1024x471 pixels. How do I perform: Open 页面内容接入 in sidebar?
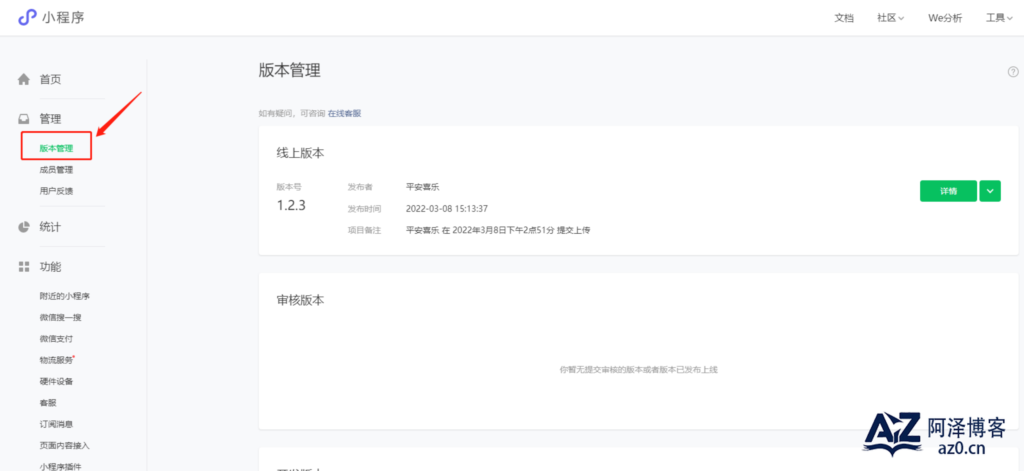(x=65, y=446)
